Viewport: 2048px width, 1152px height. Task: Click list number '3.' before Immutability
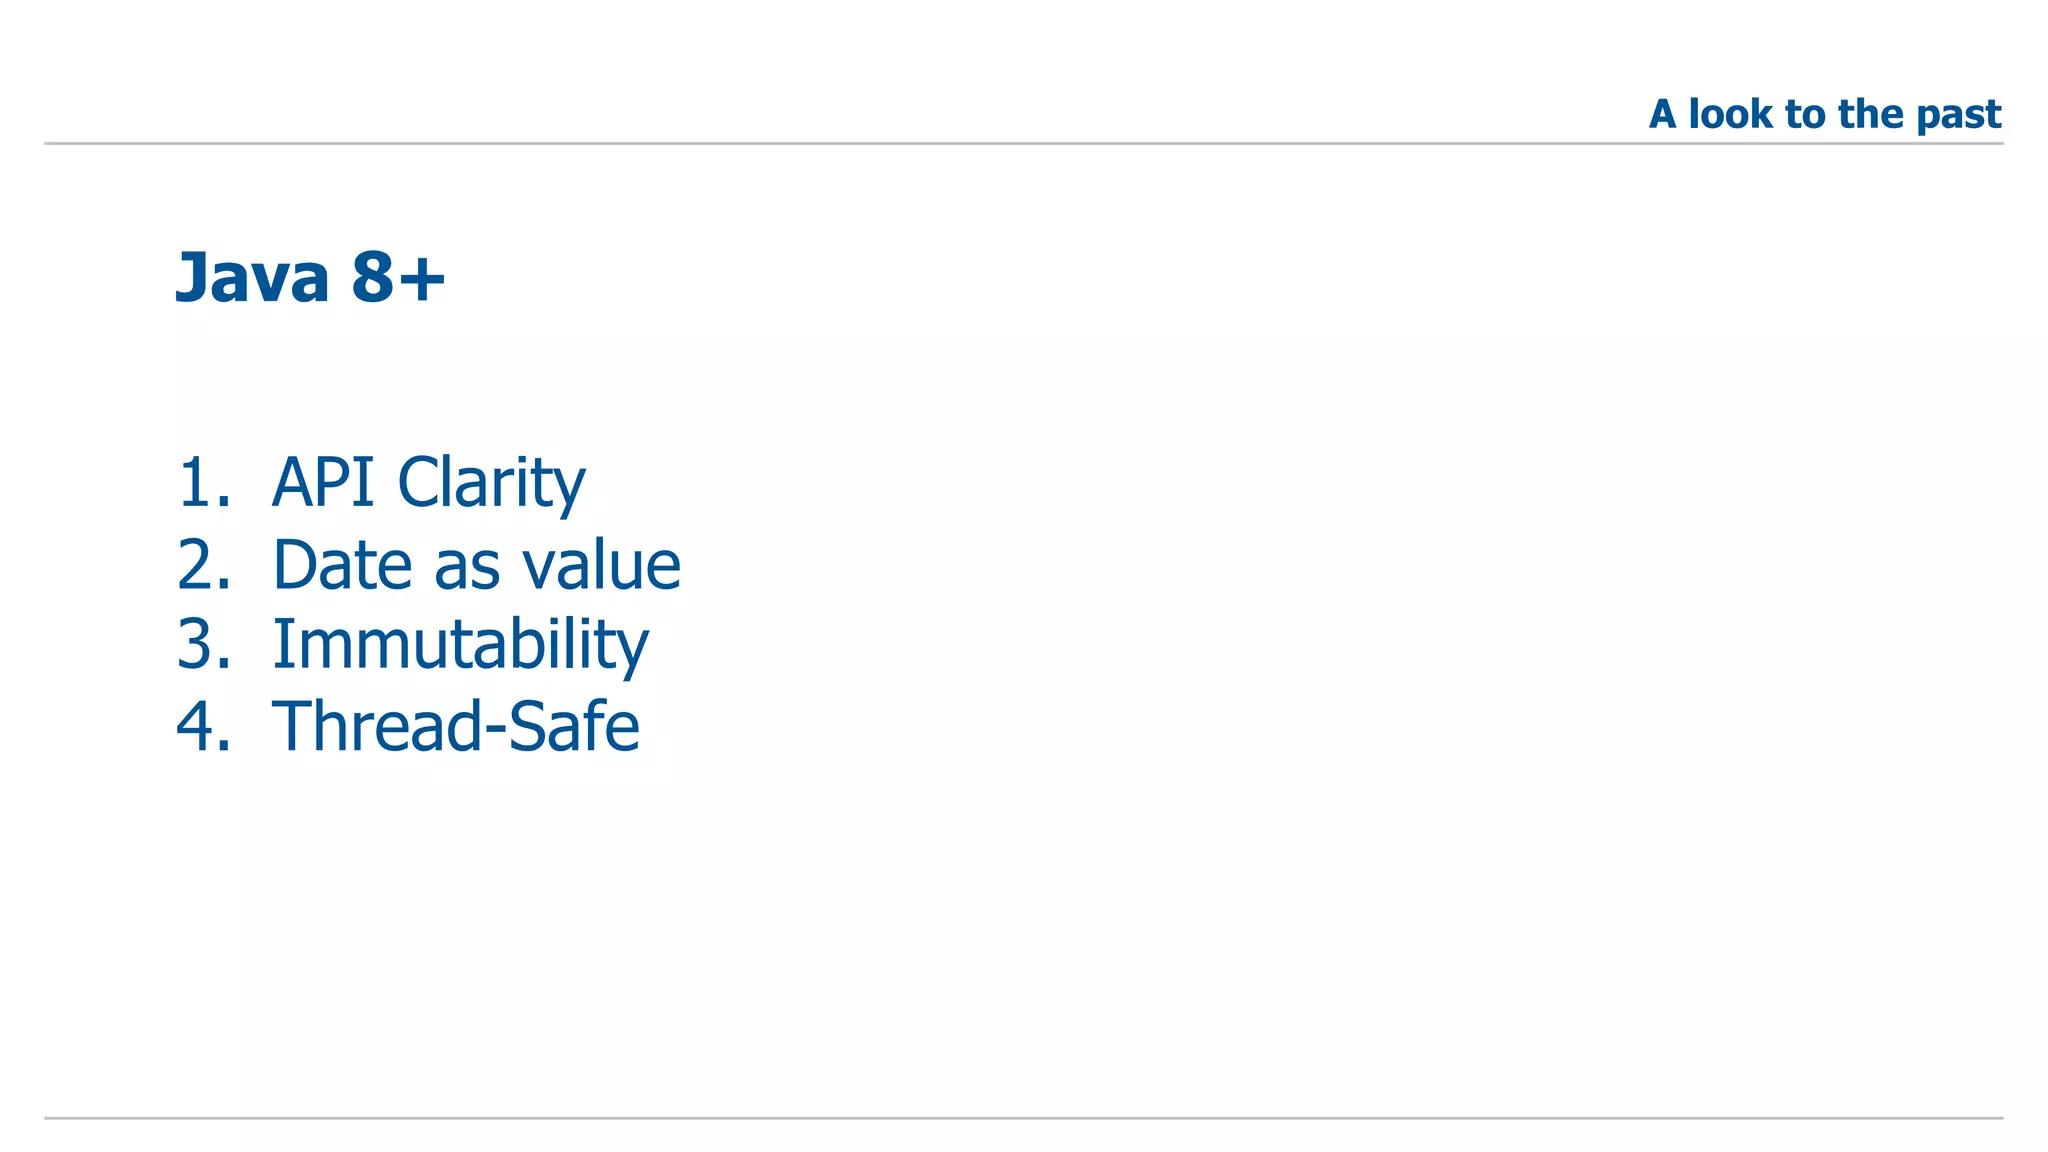(x=203, y=645)
